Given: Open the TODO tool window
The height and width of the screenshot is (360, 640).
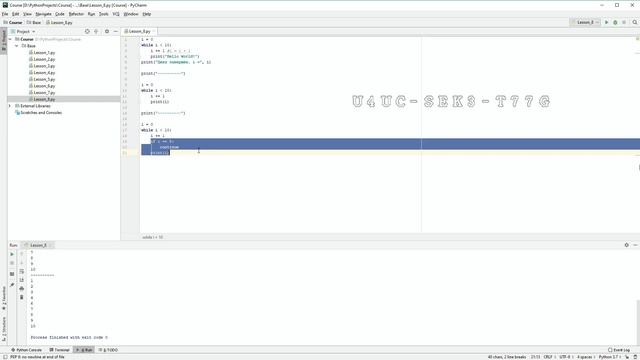Looking at the screenshot, I should [x=108, y=350].
